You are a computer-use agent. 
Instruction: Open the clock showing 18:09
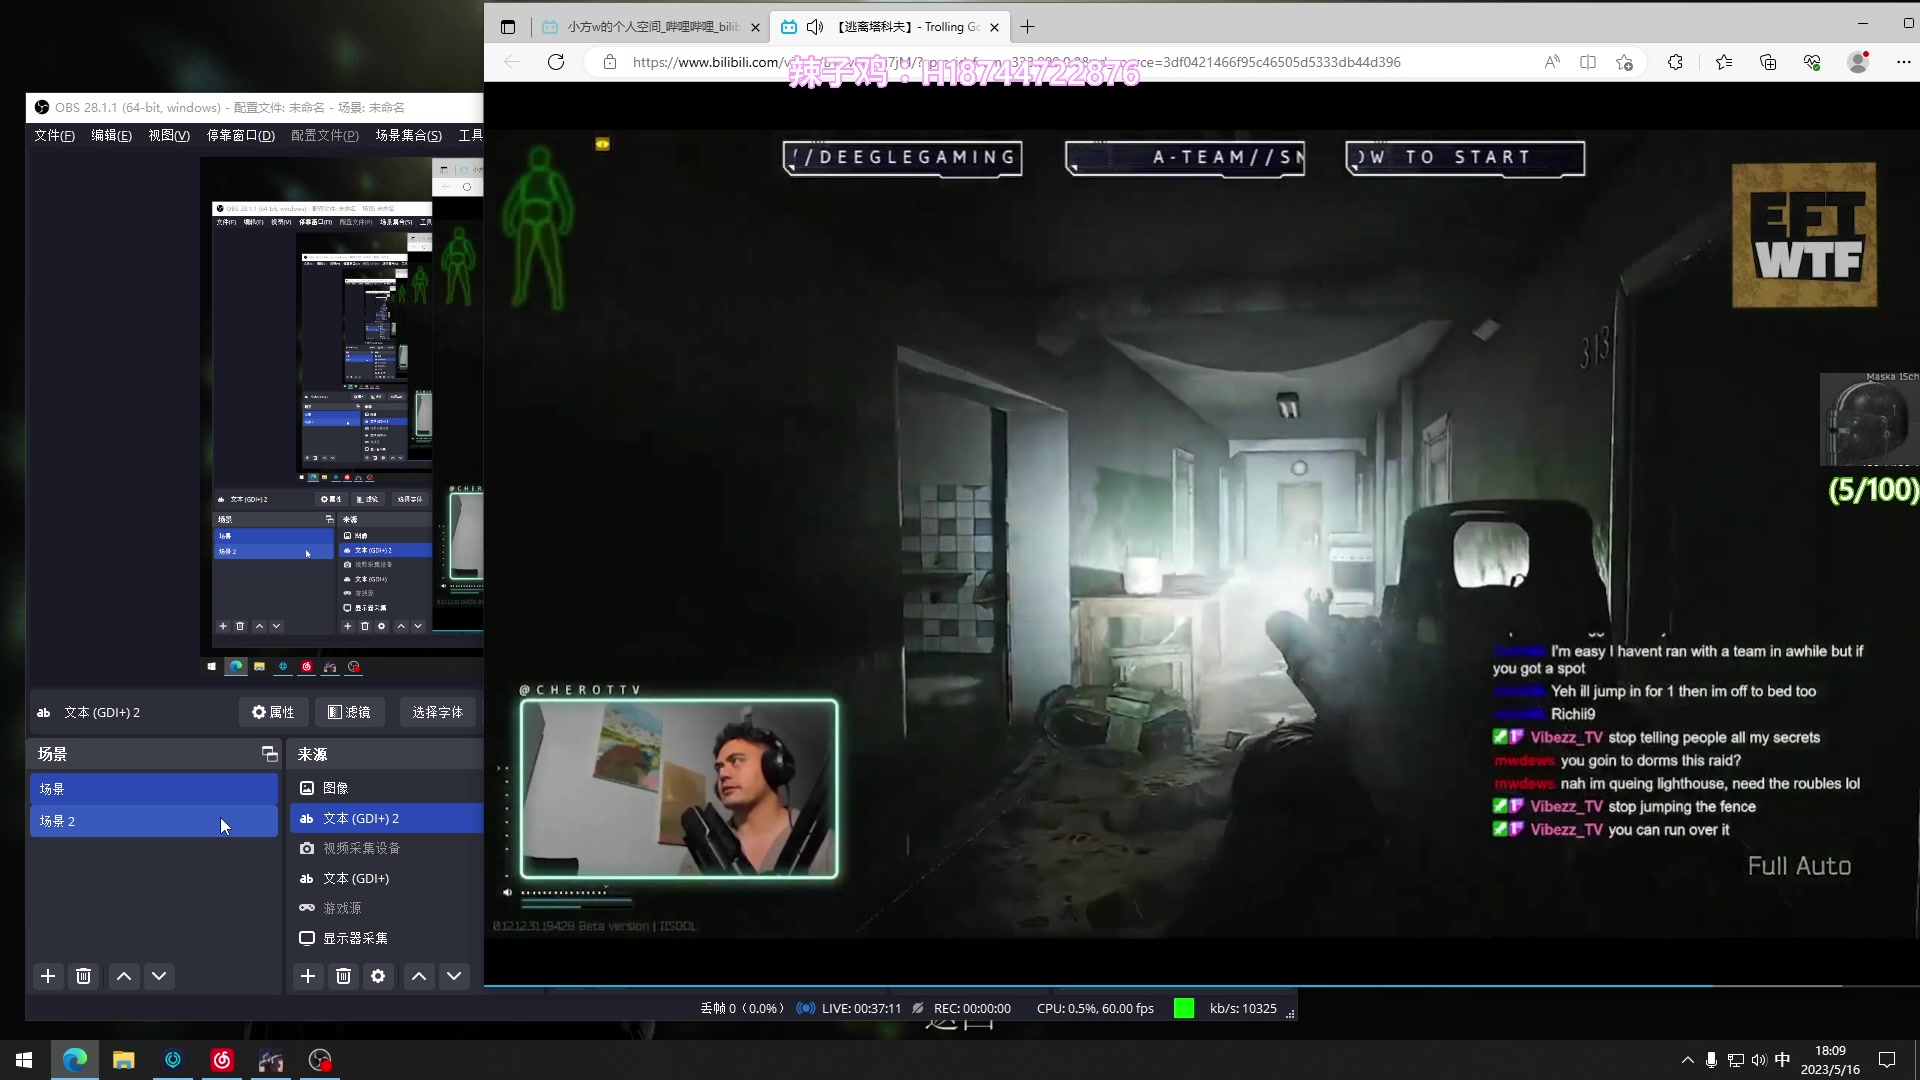[x=1830, y=1060]
